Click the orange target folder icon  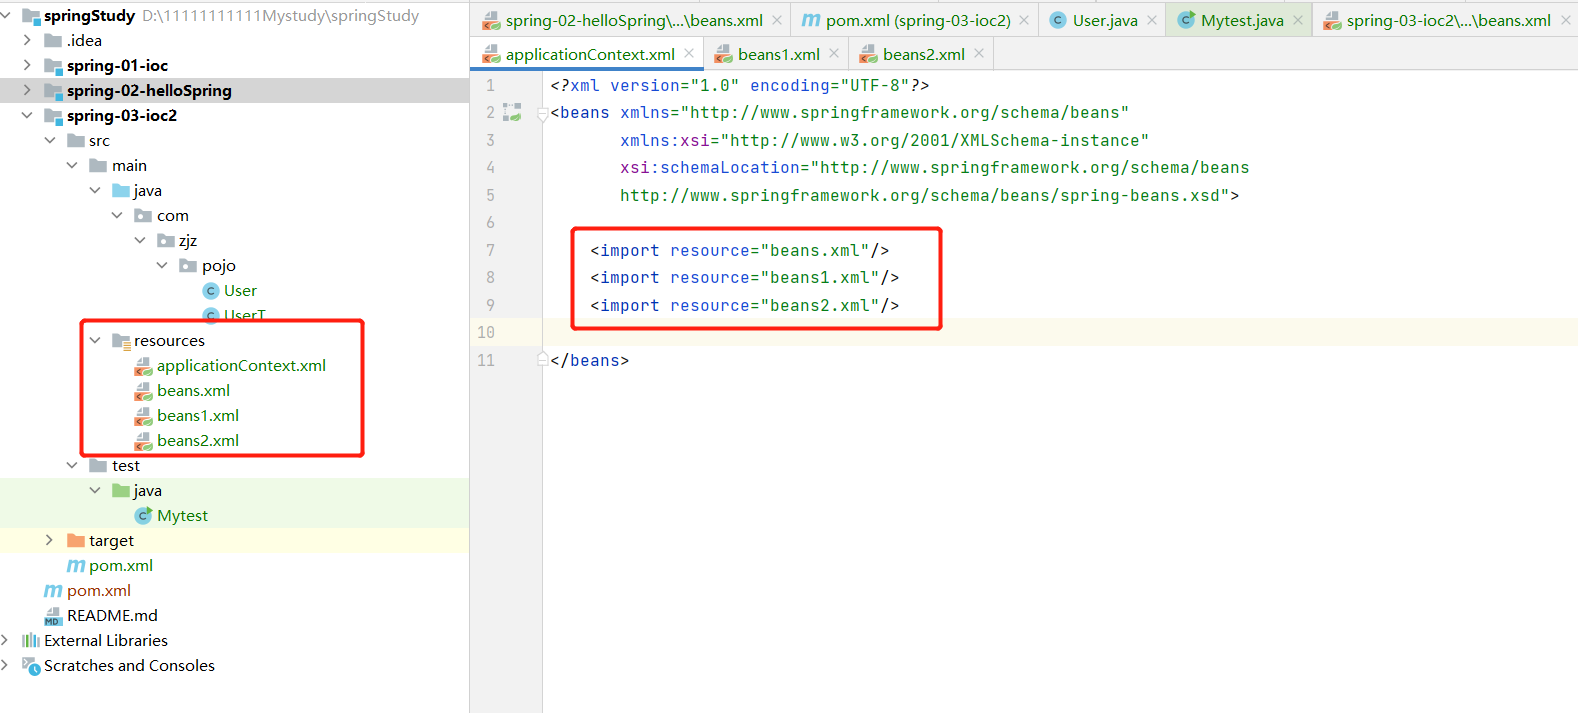pos(76,541)
